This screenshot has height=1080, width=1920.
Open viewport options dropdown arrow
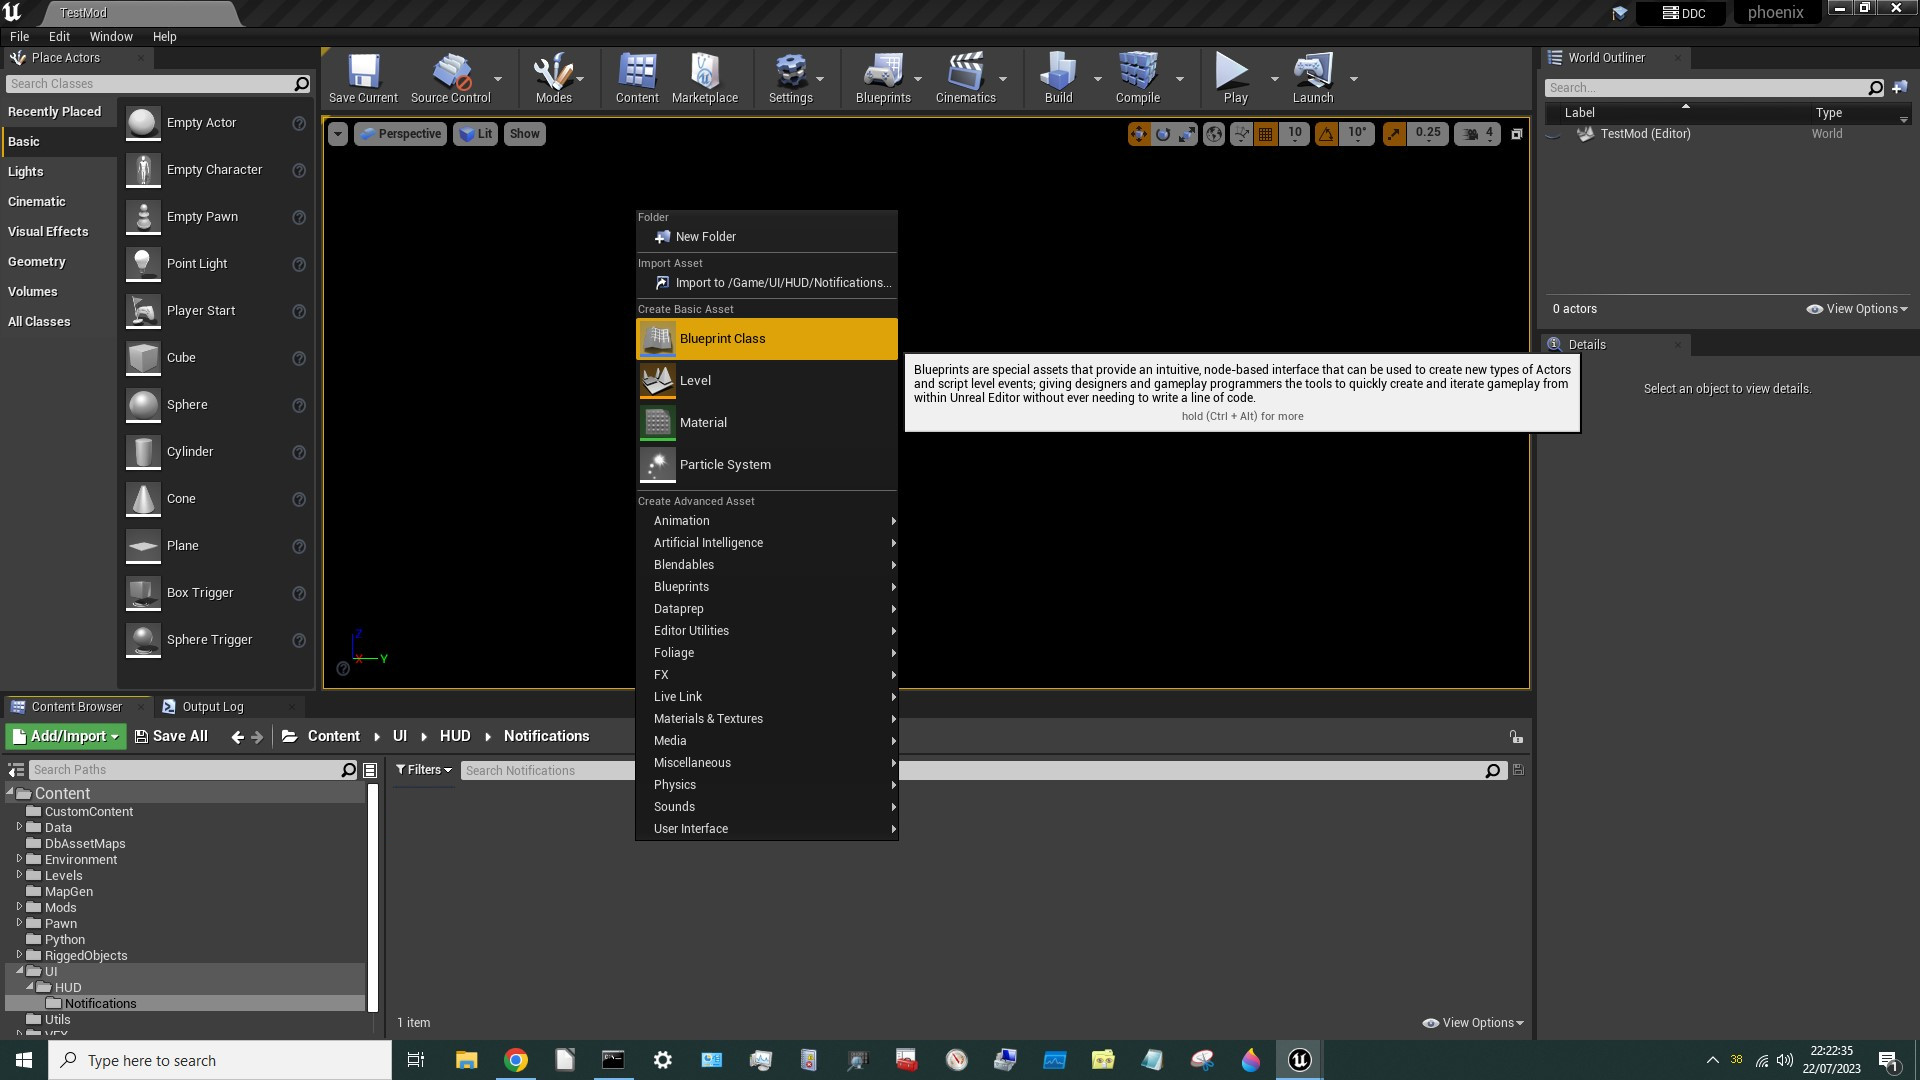click(338, 134)
